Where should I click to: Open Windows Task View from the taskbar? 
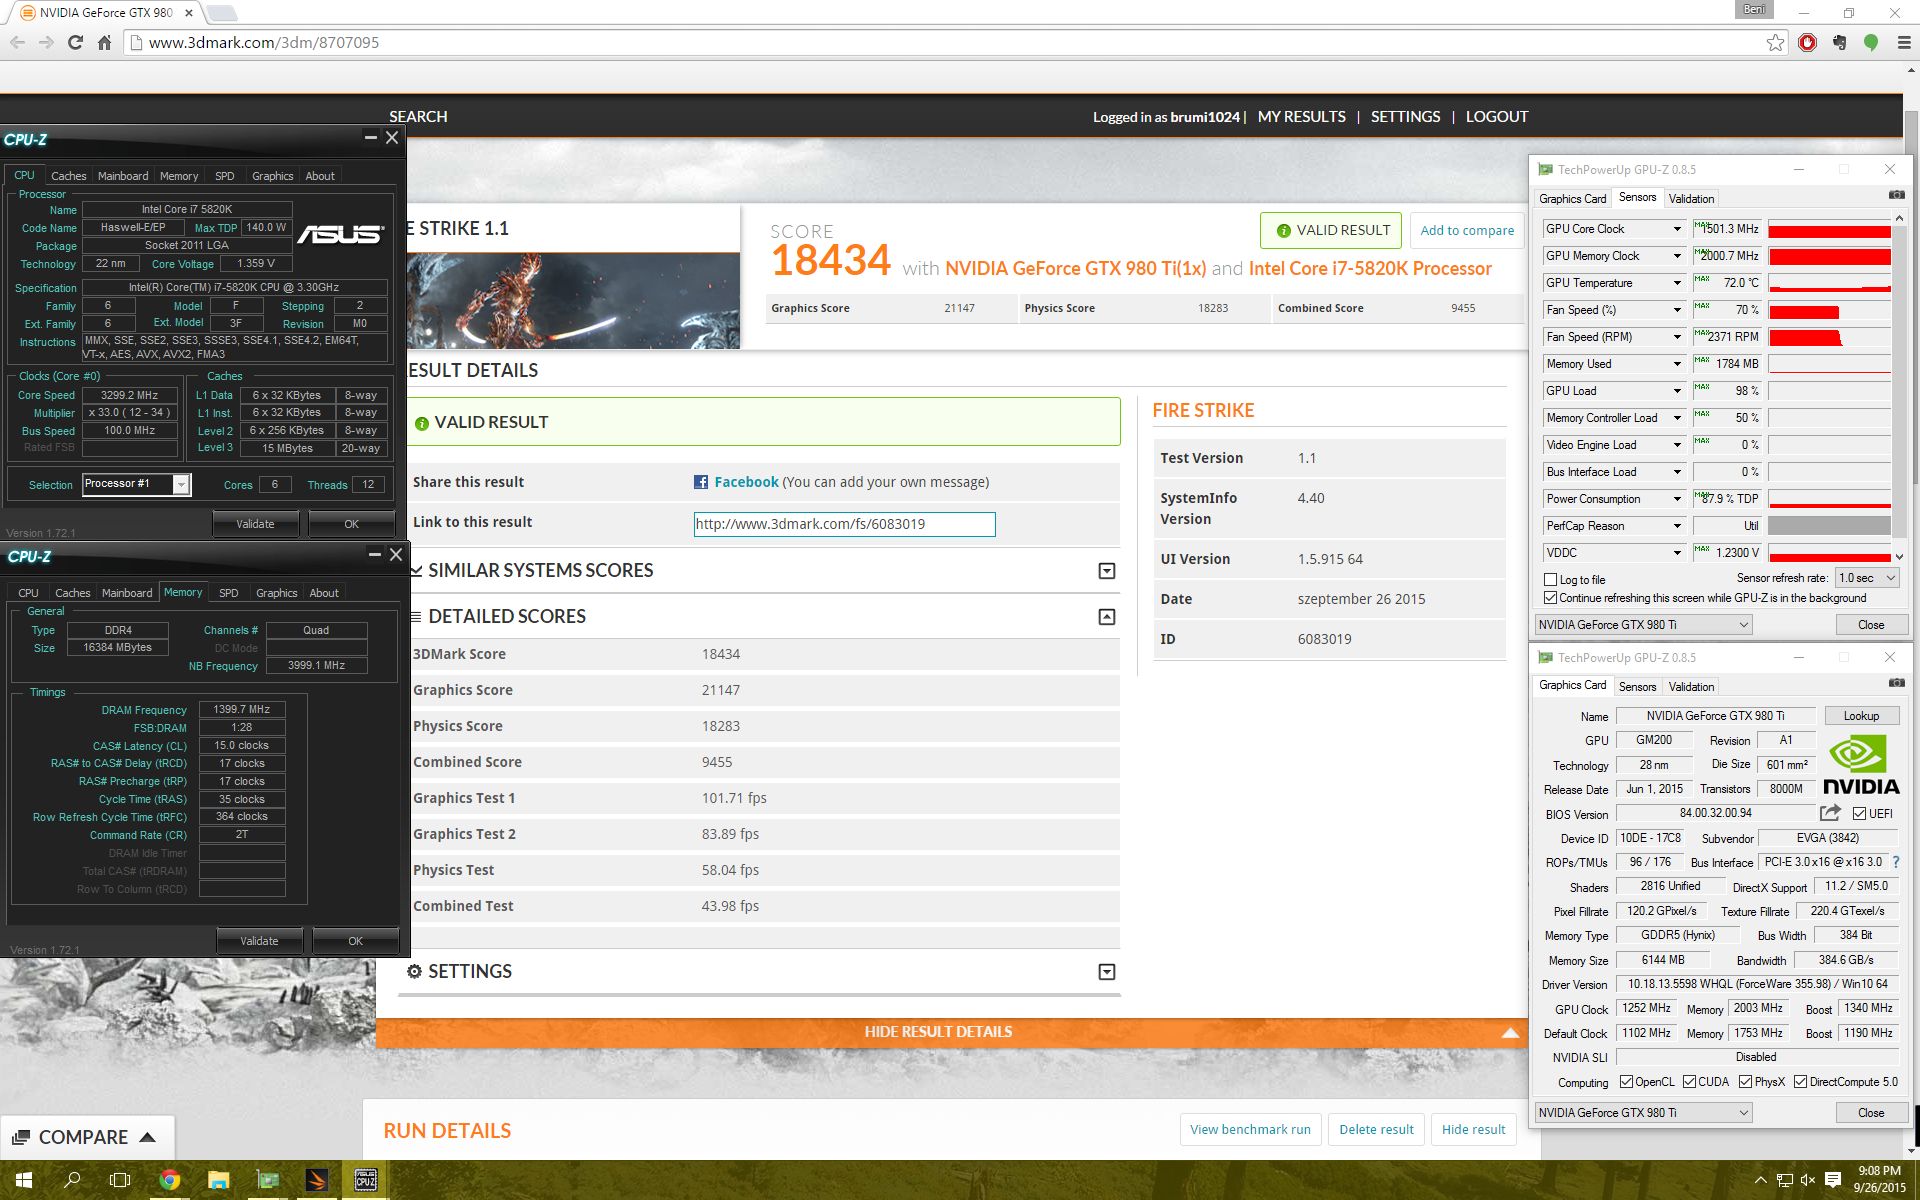click(120, 1180)
